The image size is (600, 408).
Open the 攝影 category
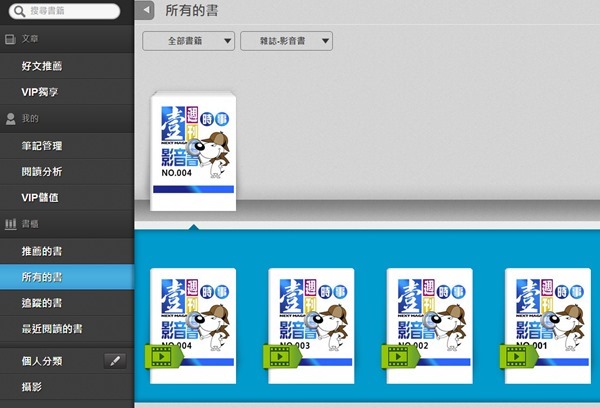[x=67, y=387]
